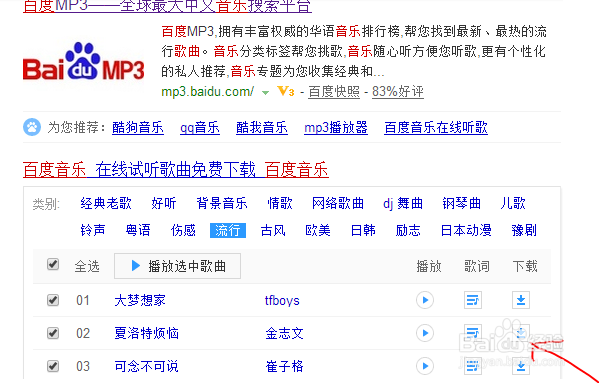
Task: Open artist 崔子格
Action: click(x=284, y=366)
